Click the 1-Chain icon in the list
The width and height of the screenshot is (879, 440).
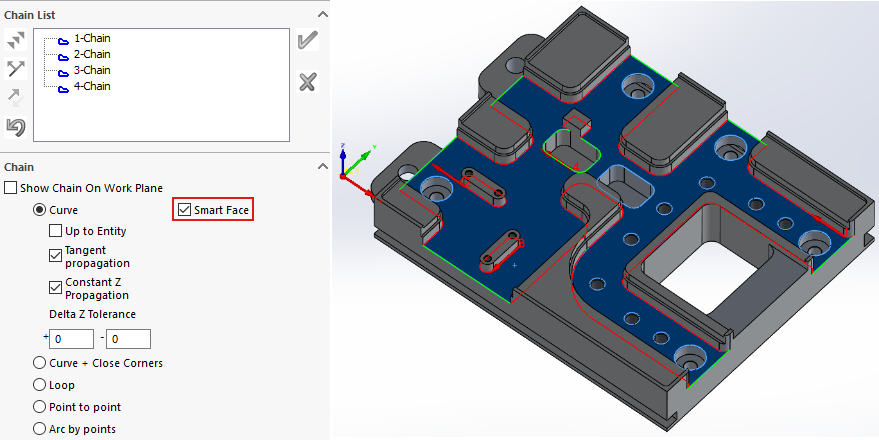[63, 40]
